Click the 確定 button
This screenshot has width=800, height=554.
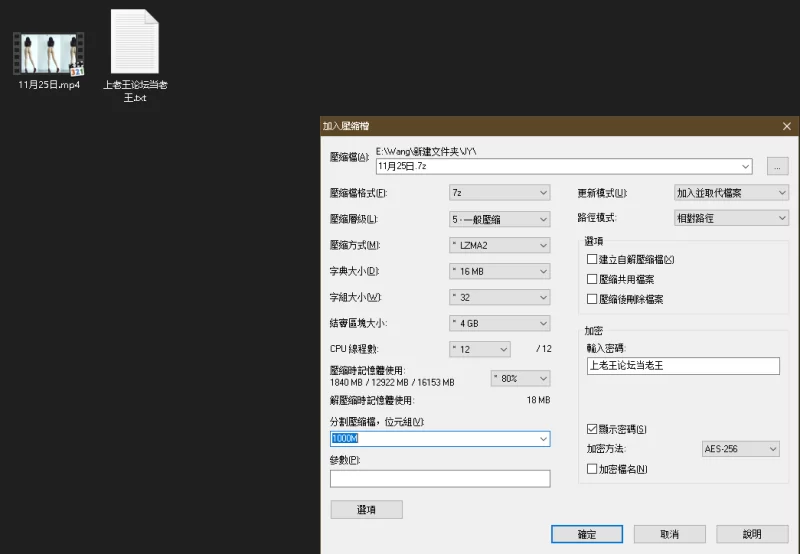(x=587, y=534)
